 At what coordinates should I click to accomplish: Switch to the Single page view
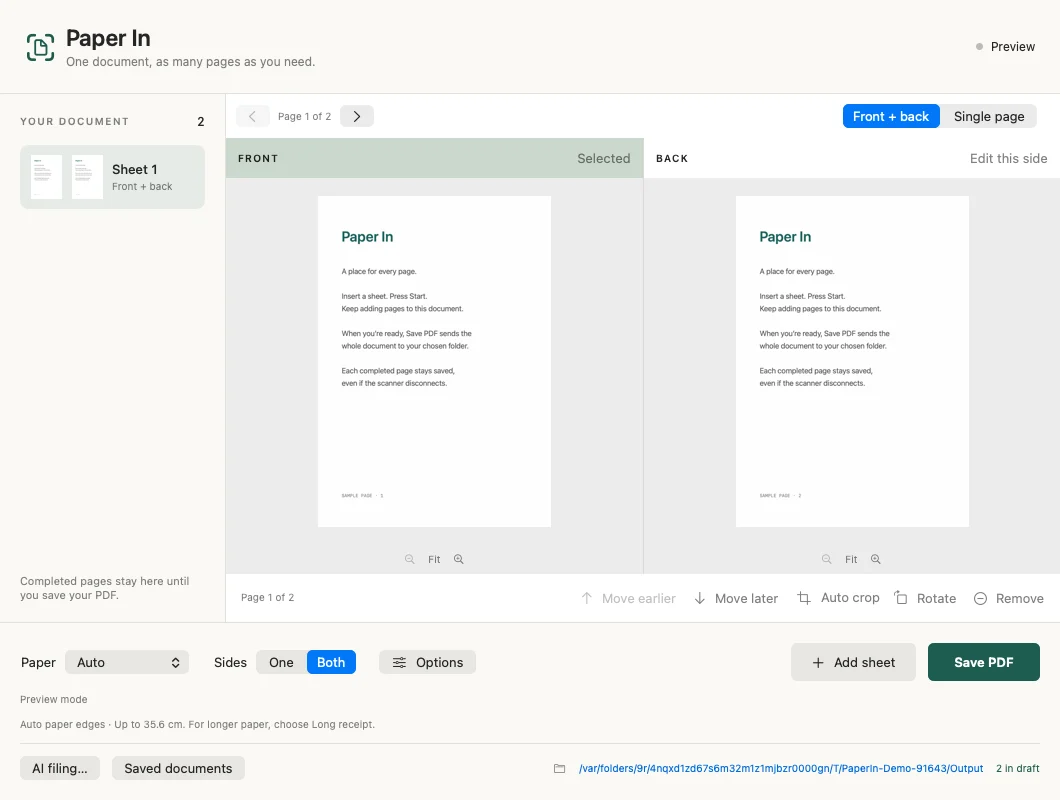(988, 116)
